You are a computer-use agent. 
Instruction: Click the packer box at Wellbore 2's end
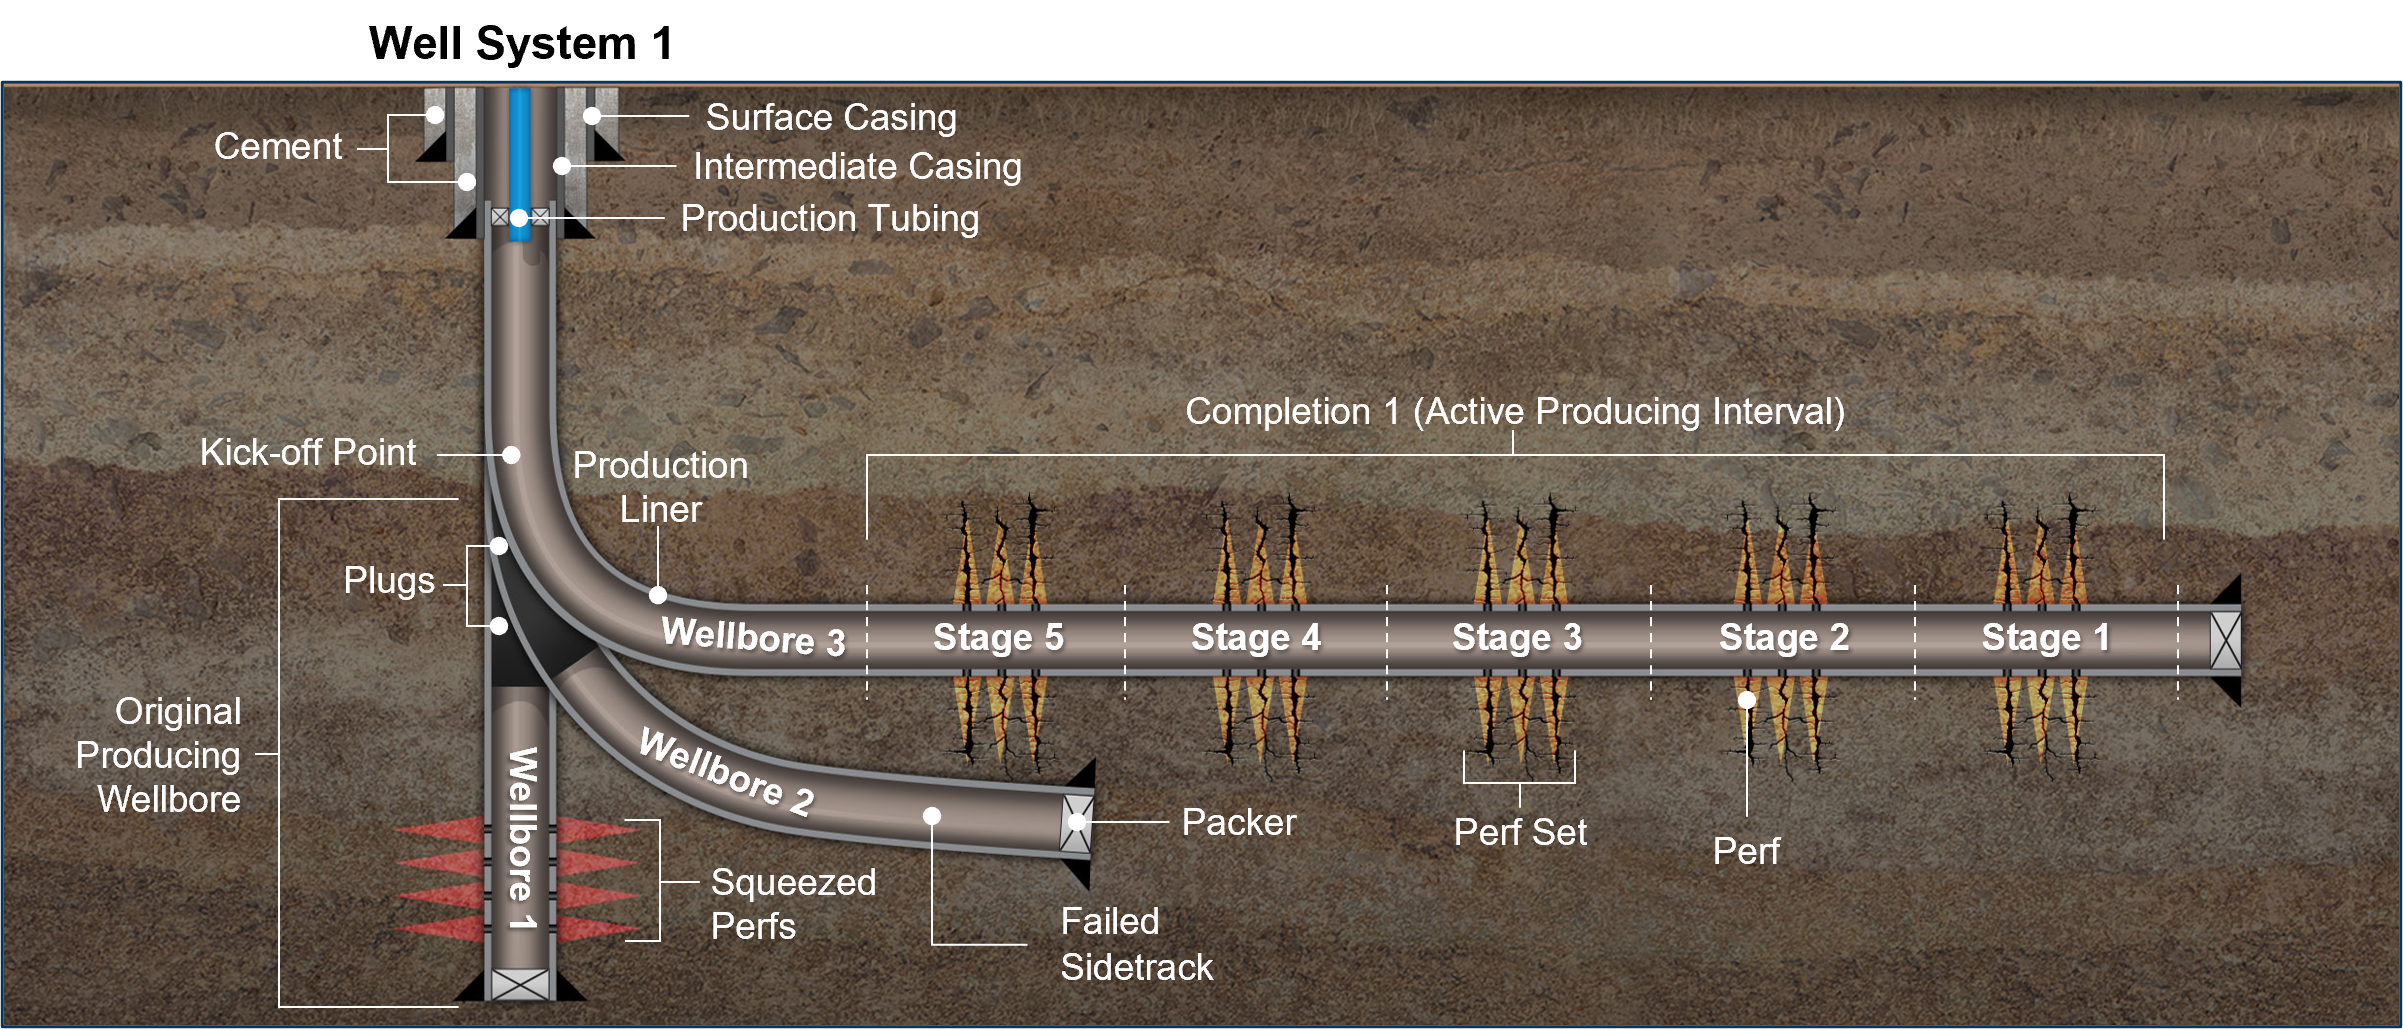pos(1076,823)
